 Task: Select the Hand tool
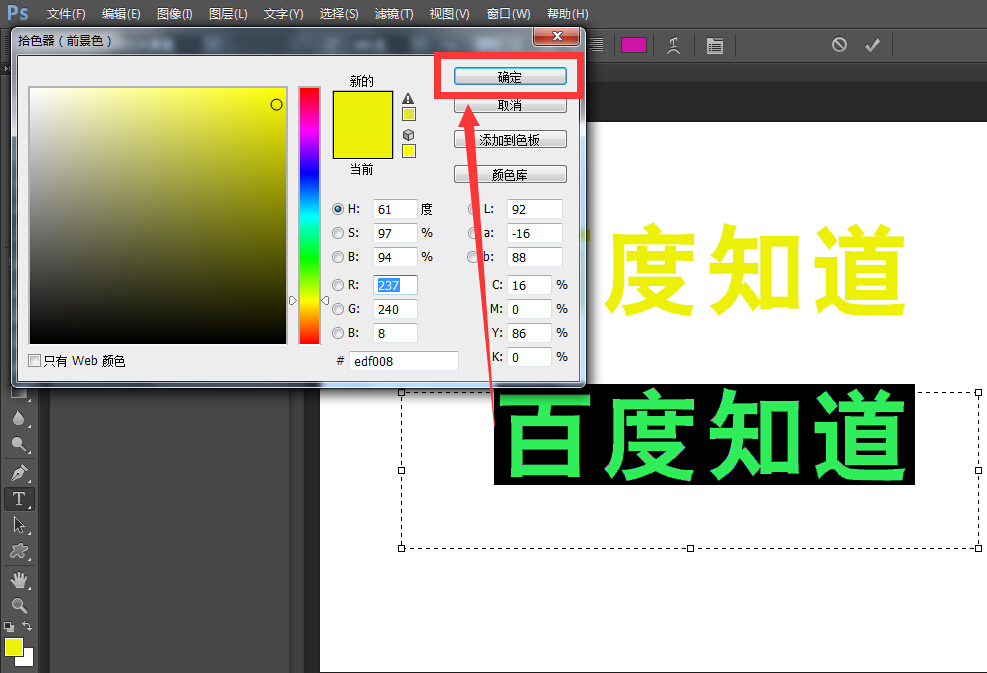(x=19, y=579)
